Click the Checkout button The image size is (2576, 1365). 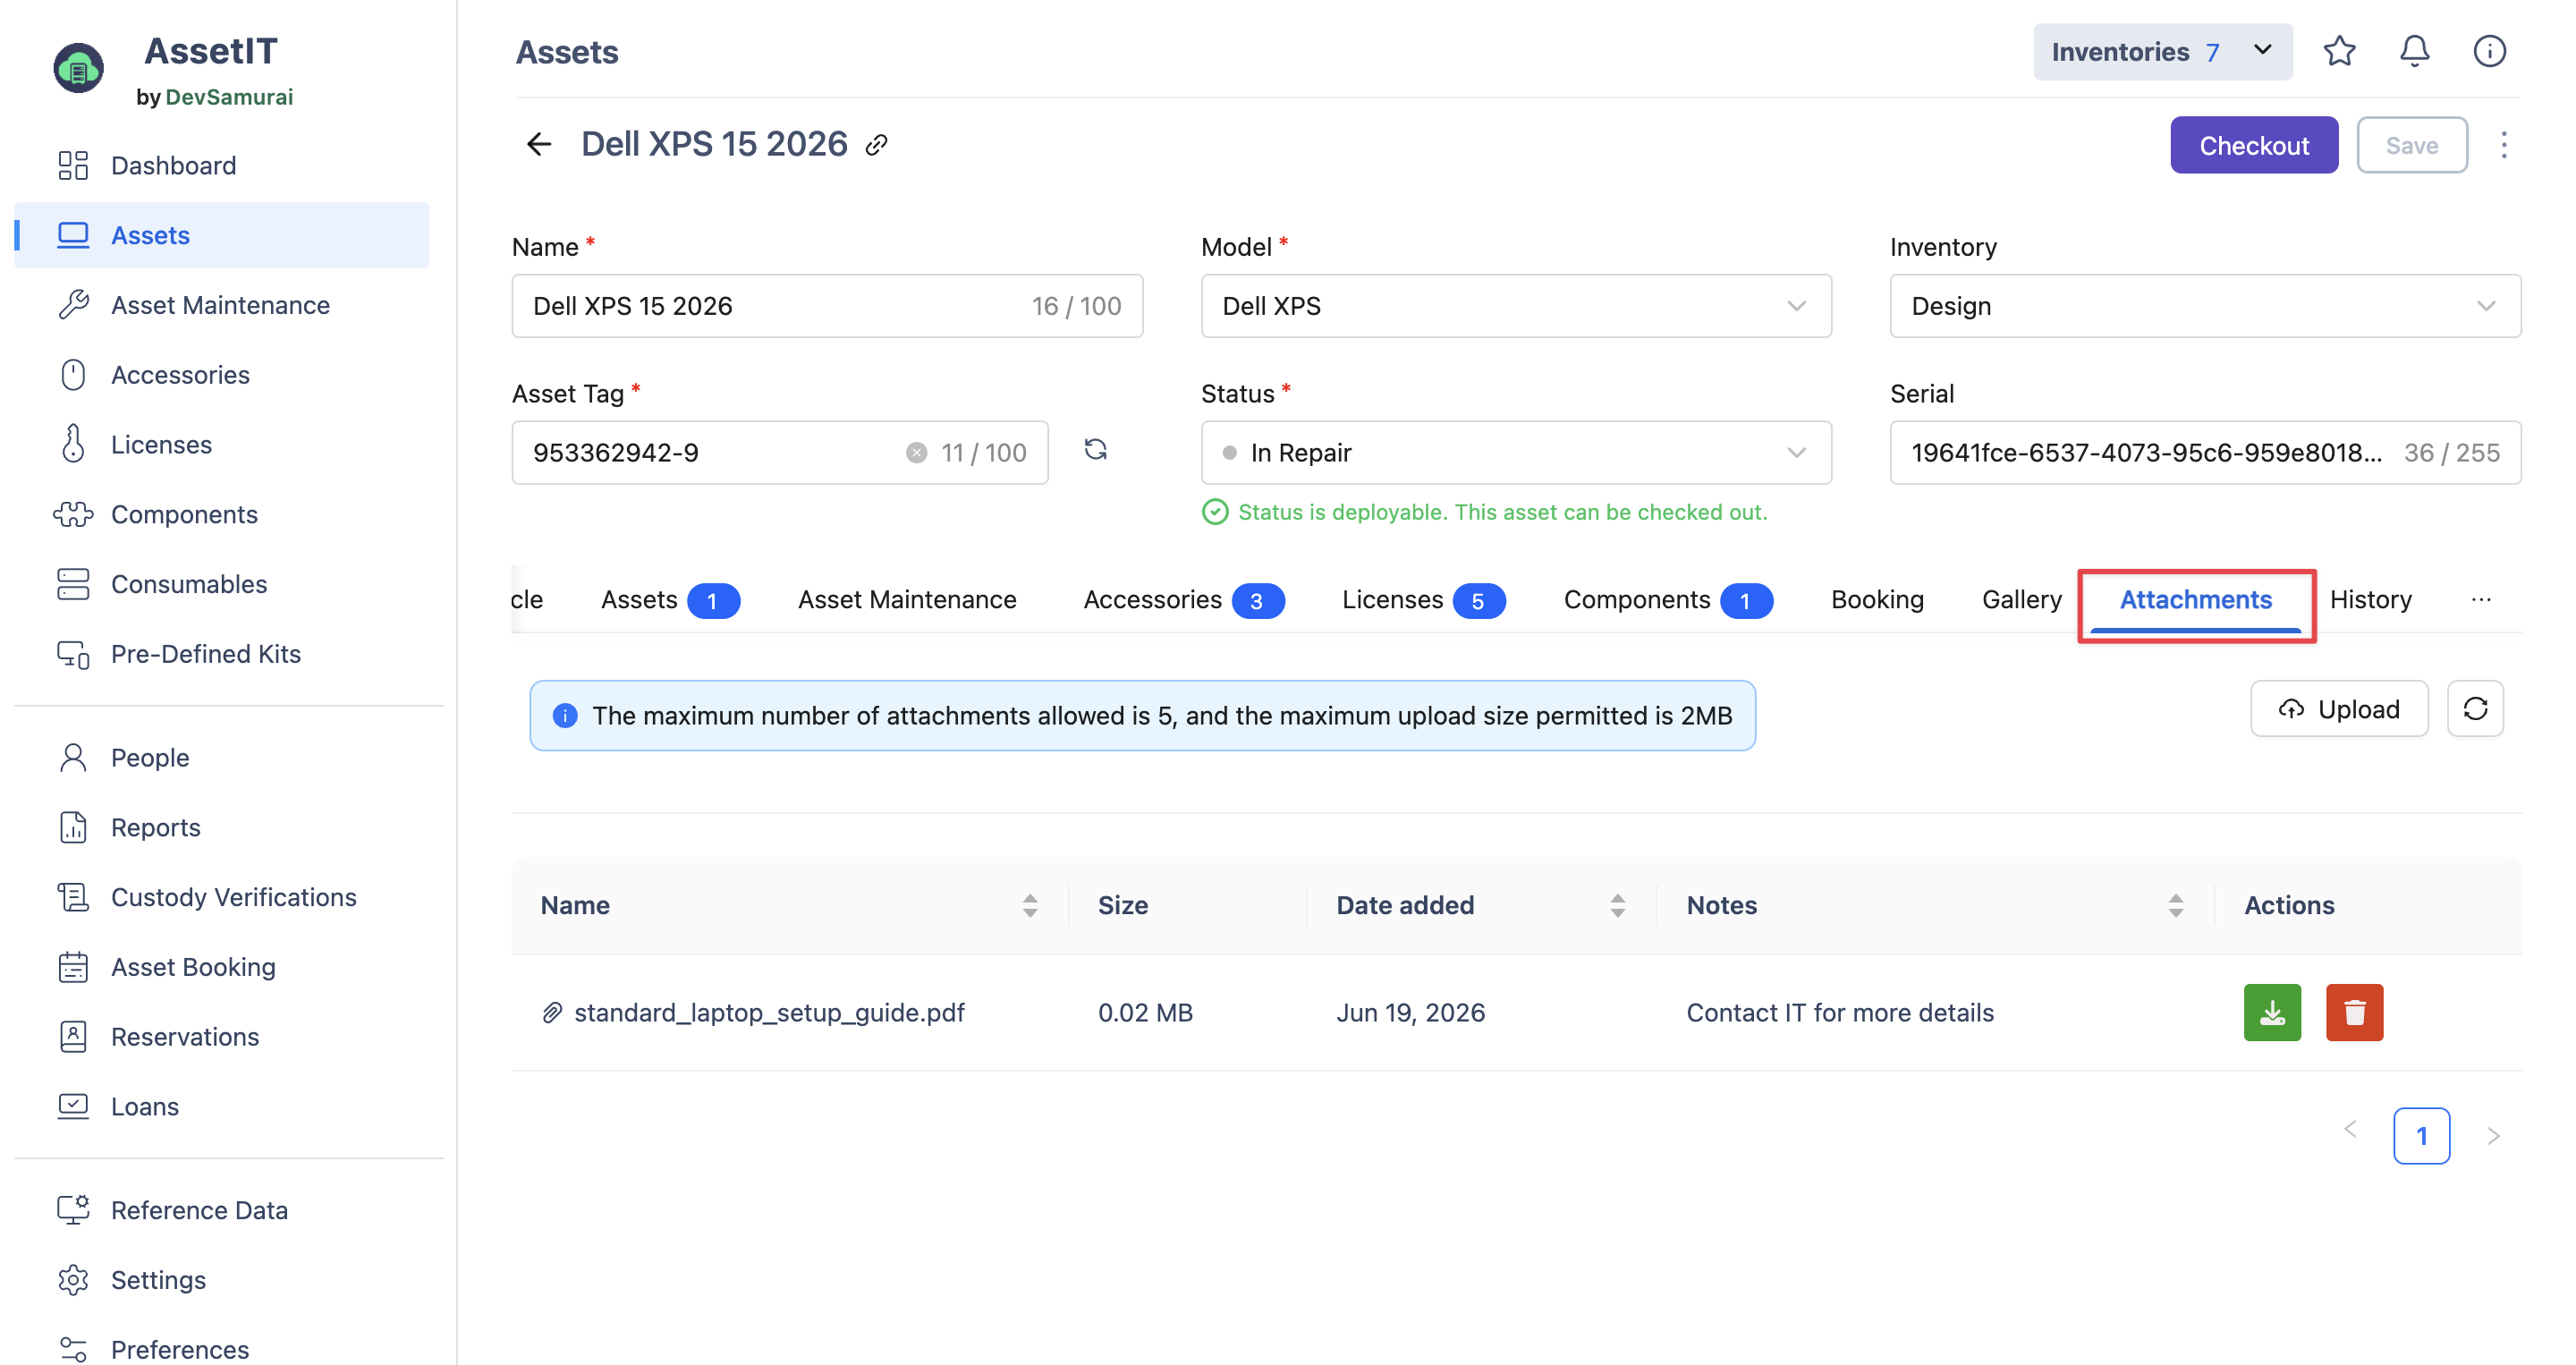(2254, 145)
